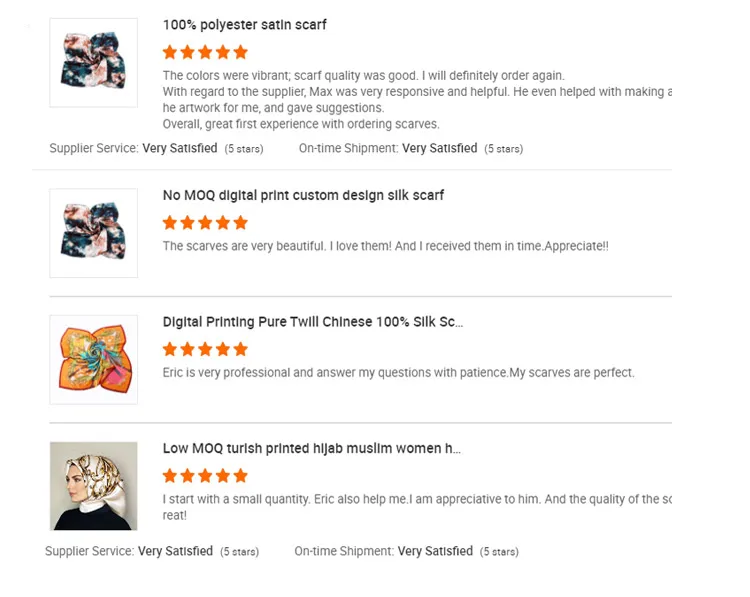Click the turish hijab review star rating
Viewport: 750px width, 597px height.
205,476
